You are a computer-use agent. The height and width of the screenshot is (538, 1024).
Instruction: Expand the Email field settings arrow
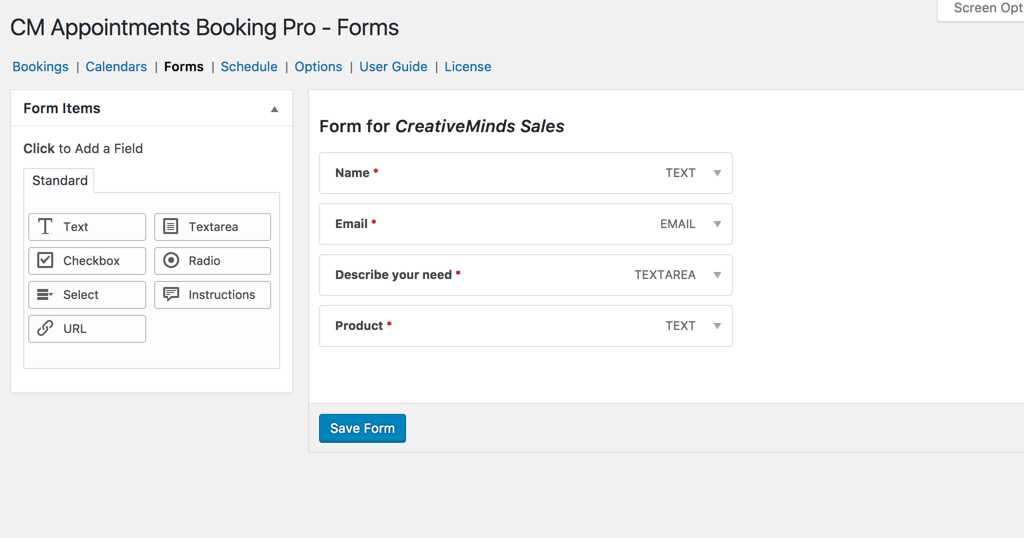tap(717, 224)
